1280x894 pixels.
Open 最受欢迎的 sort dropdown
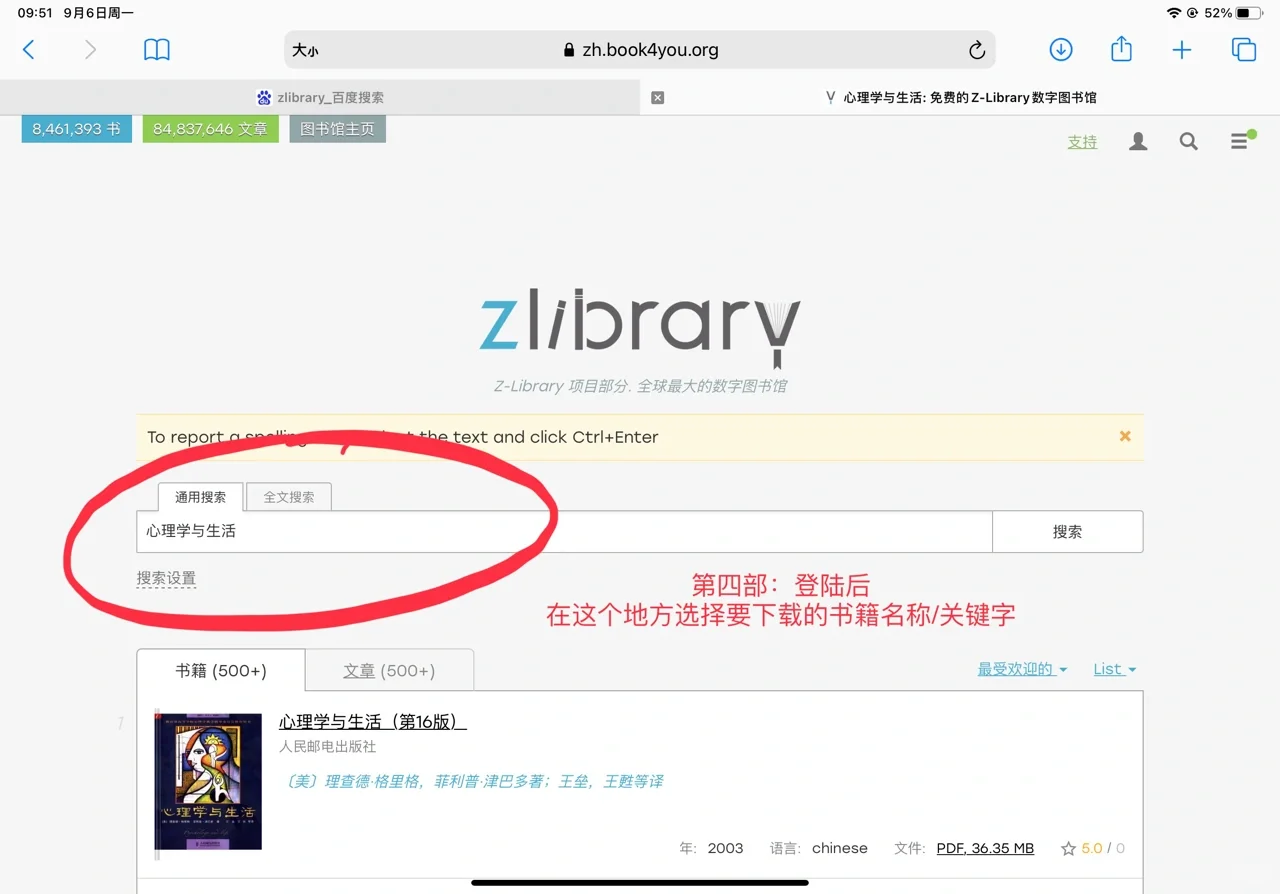[1022, 669]
